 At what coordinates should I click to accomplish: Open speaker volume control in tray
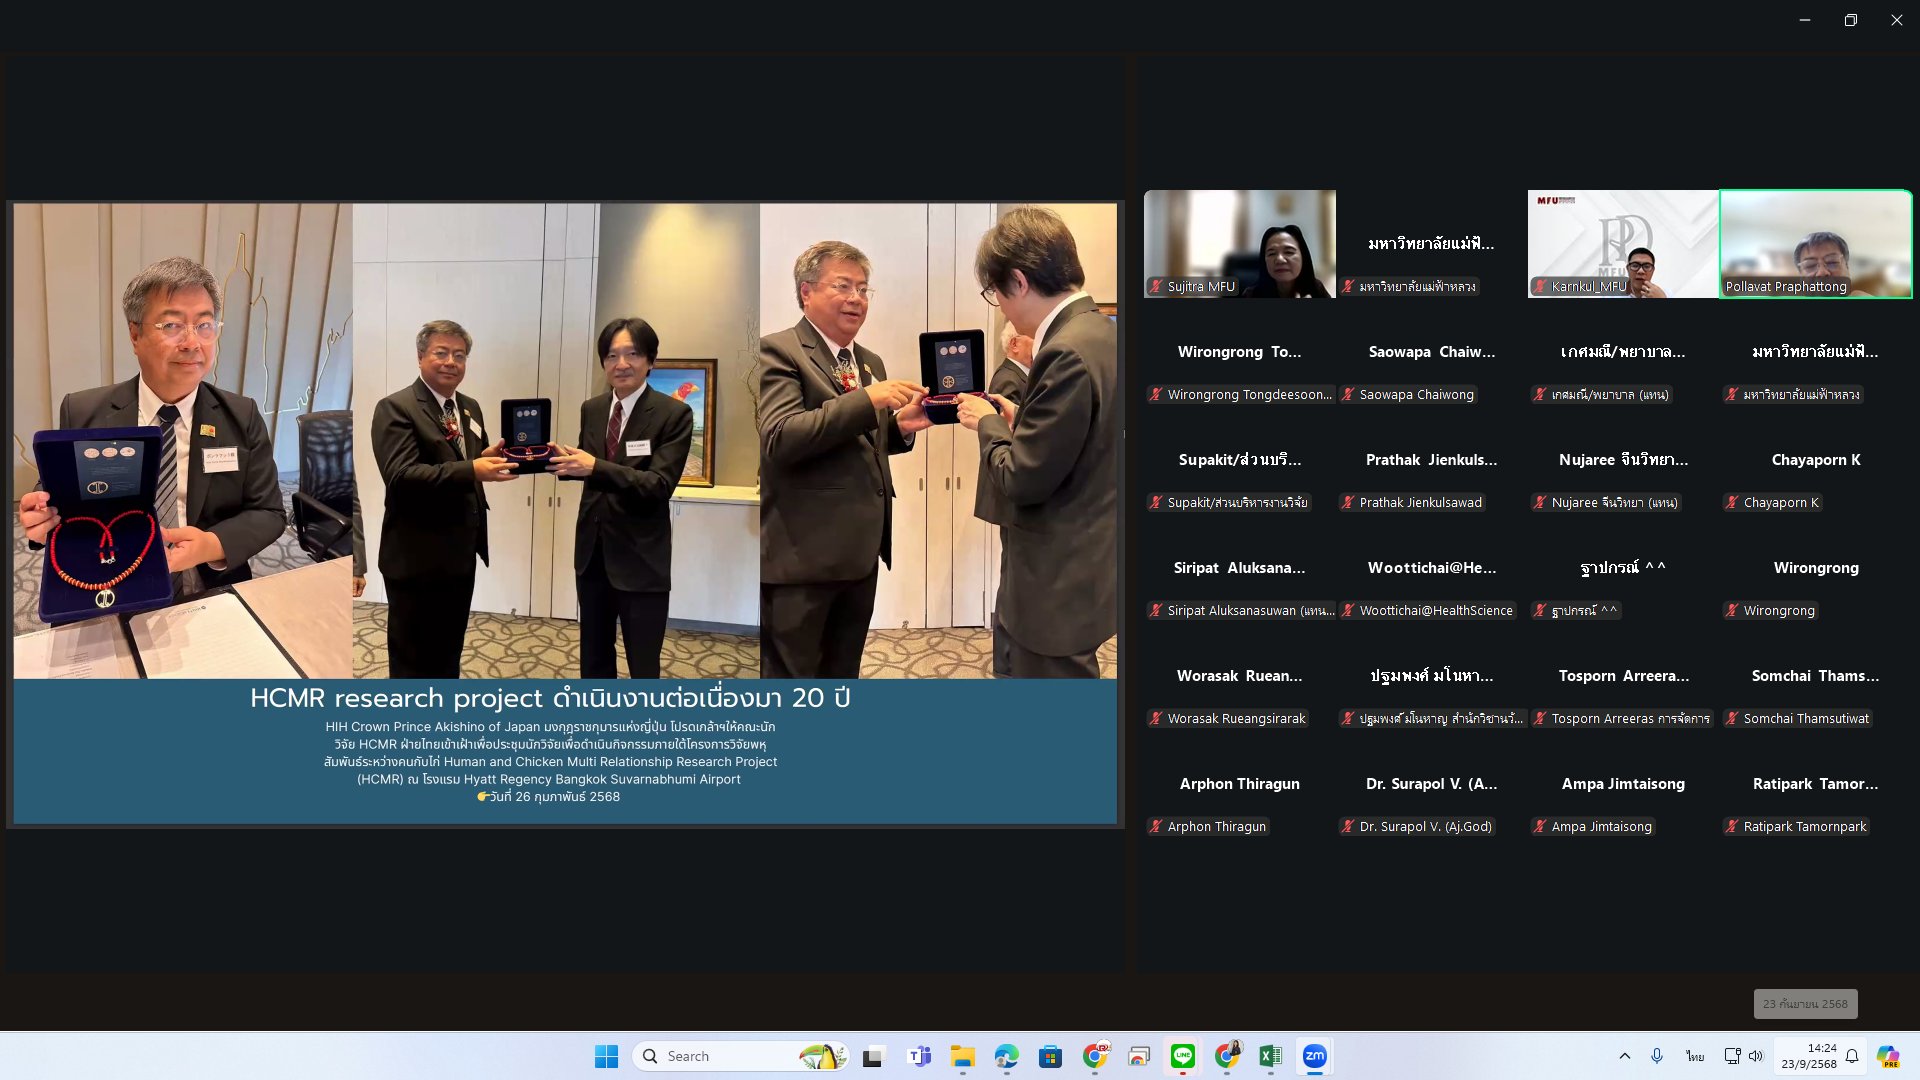tap(1756, 1056)
